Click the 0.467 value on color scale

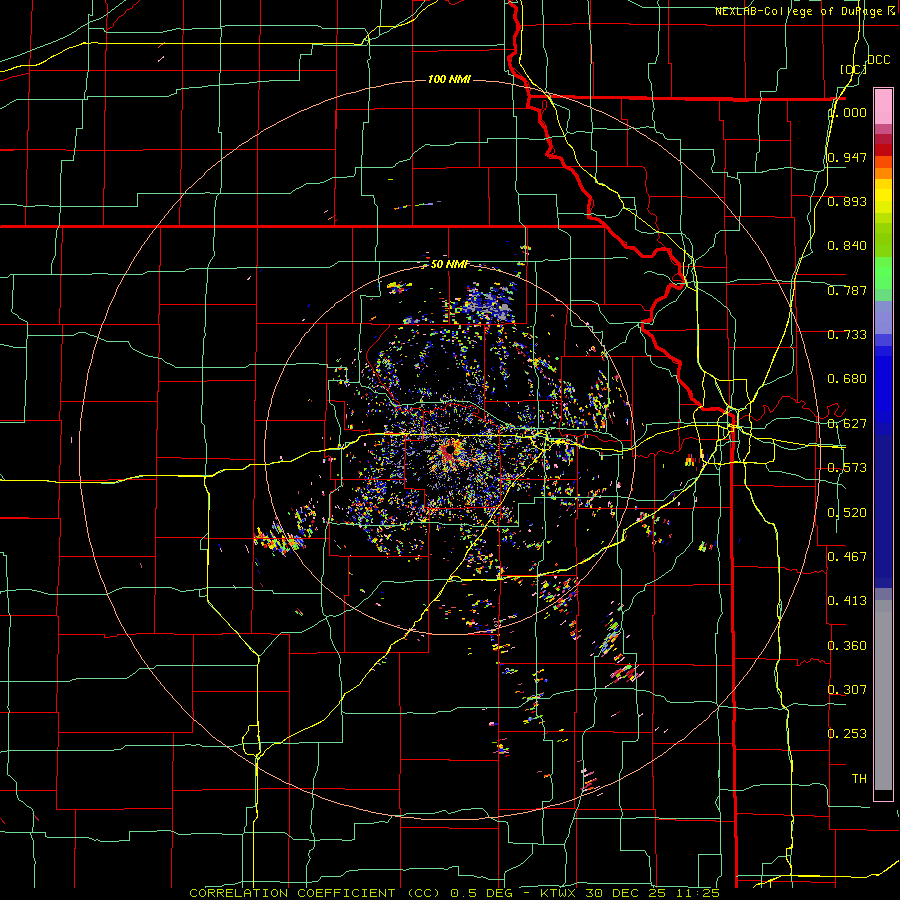tap(847, 557)
